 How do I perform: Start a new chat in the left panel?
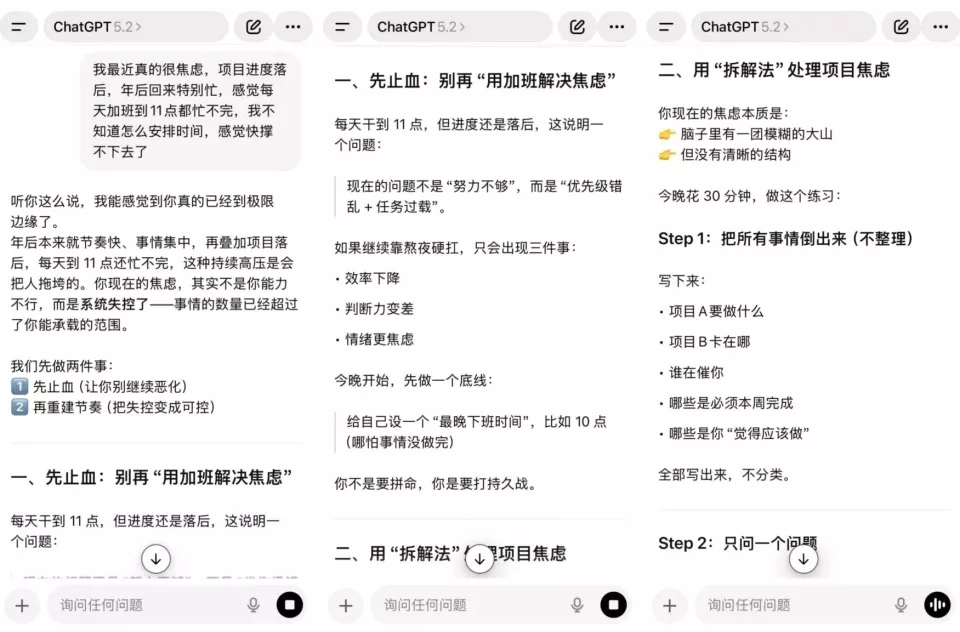[x=254, y=27]
